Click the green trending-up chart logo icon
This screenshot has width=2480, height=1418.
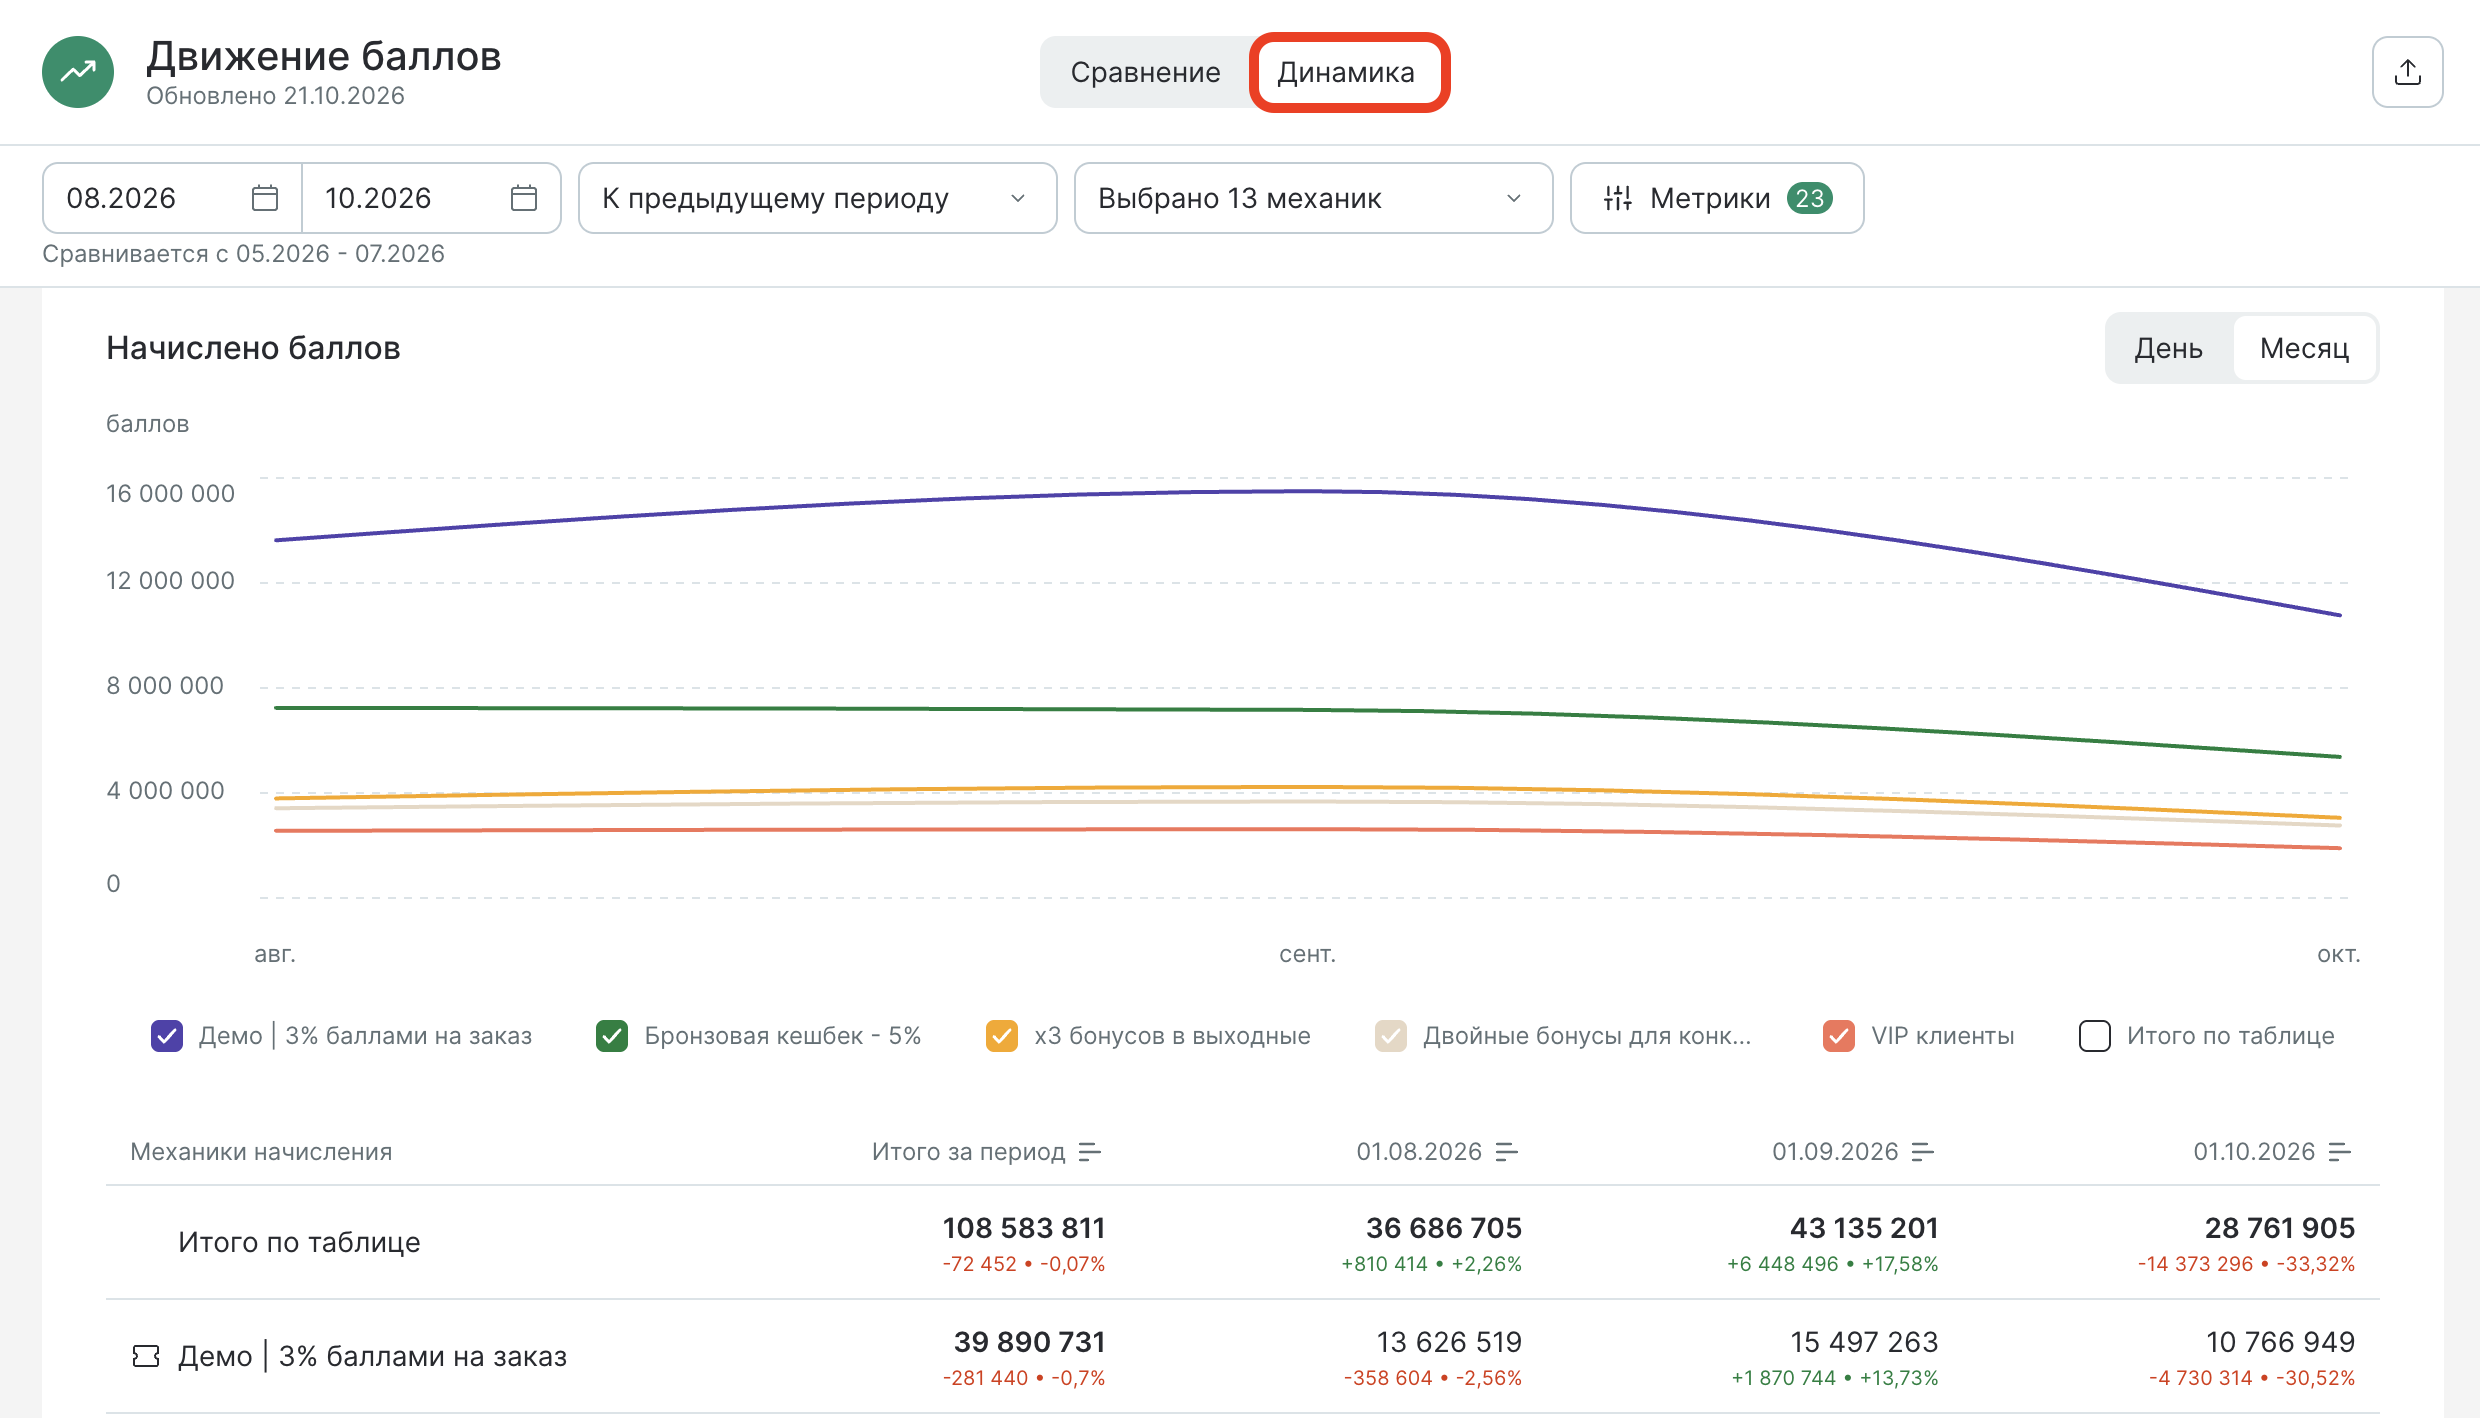[x=78, y=72]
